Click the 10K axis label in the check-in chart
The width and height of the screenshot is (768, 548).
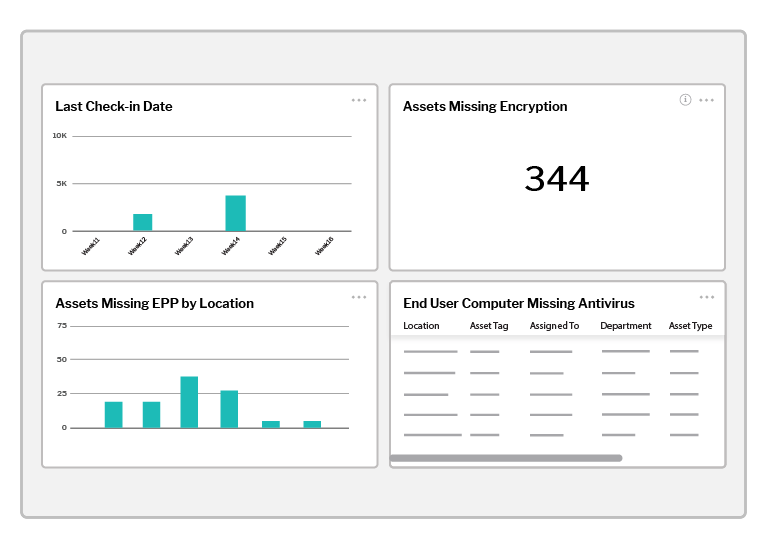click(x=60, y=136)
